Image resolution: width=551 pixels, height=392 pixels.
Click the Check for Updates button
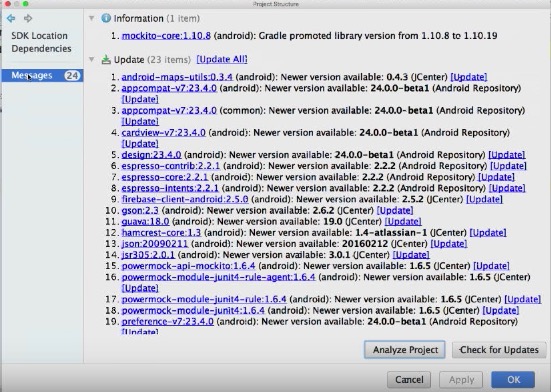pos(499,350)
